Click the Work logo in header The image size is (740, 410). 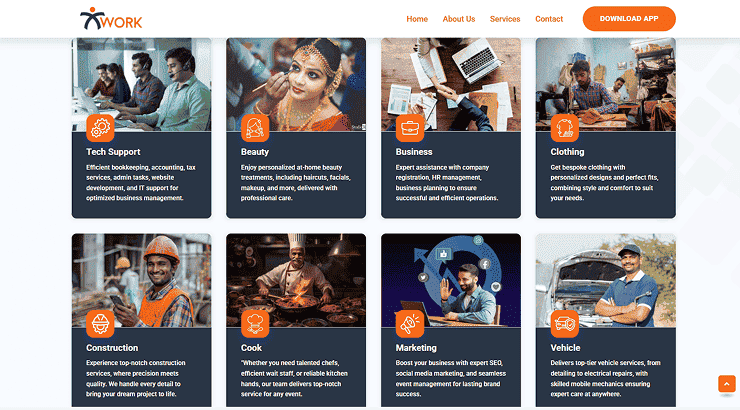[107, 19]
